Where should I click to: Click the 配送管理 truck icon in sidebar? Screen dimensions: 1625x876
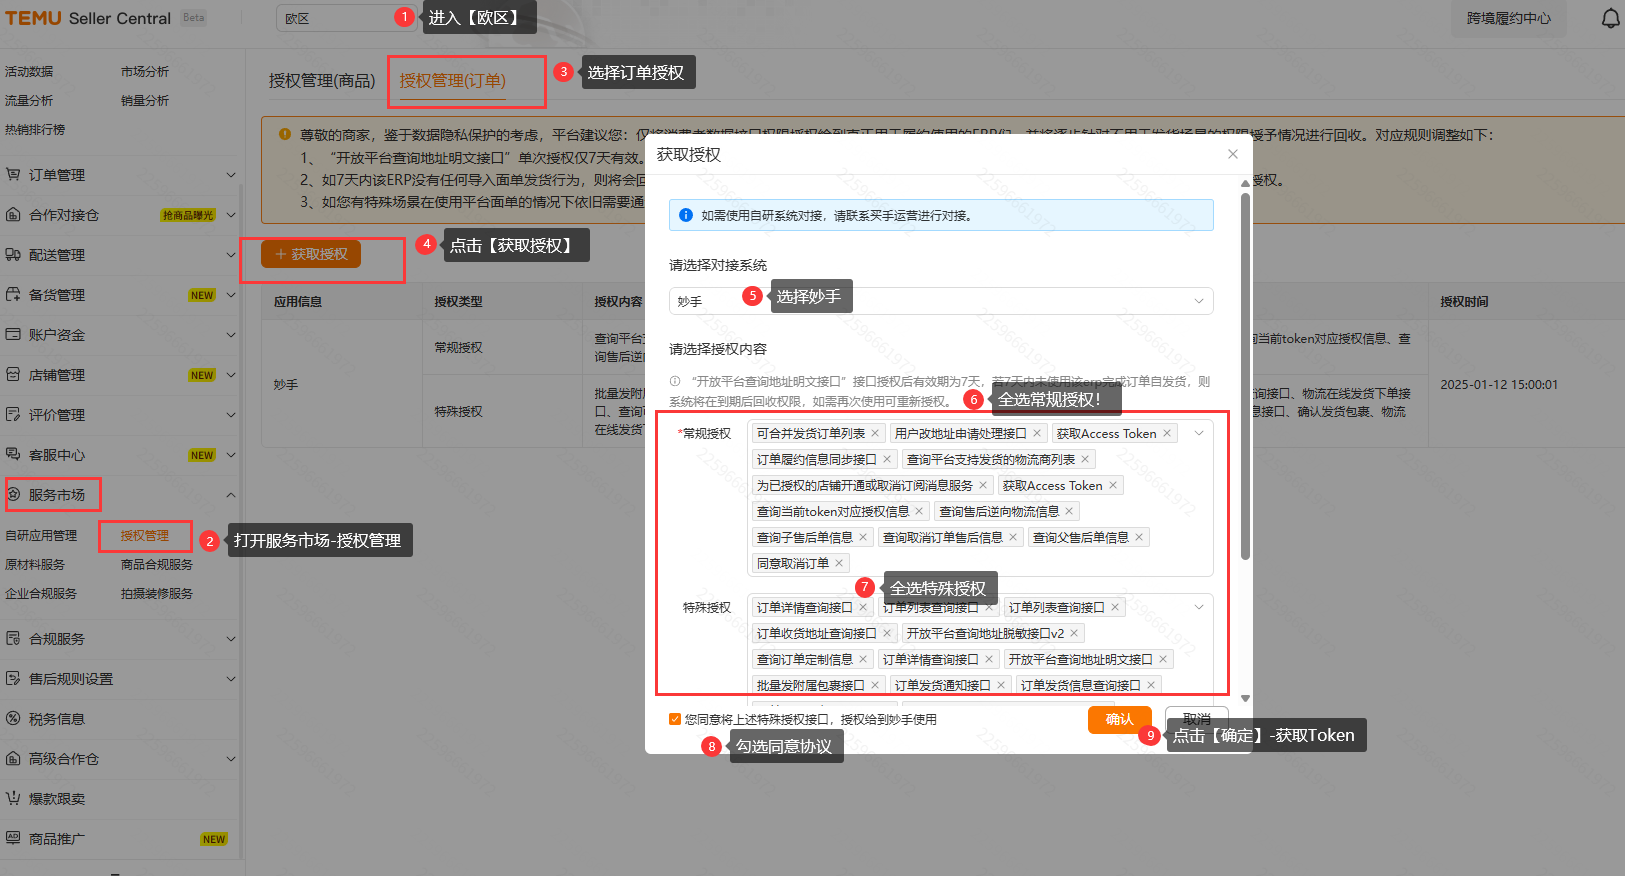pos(13,254)
